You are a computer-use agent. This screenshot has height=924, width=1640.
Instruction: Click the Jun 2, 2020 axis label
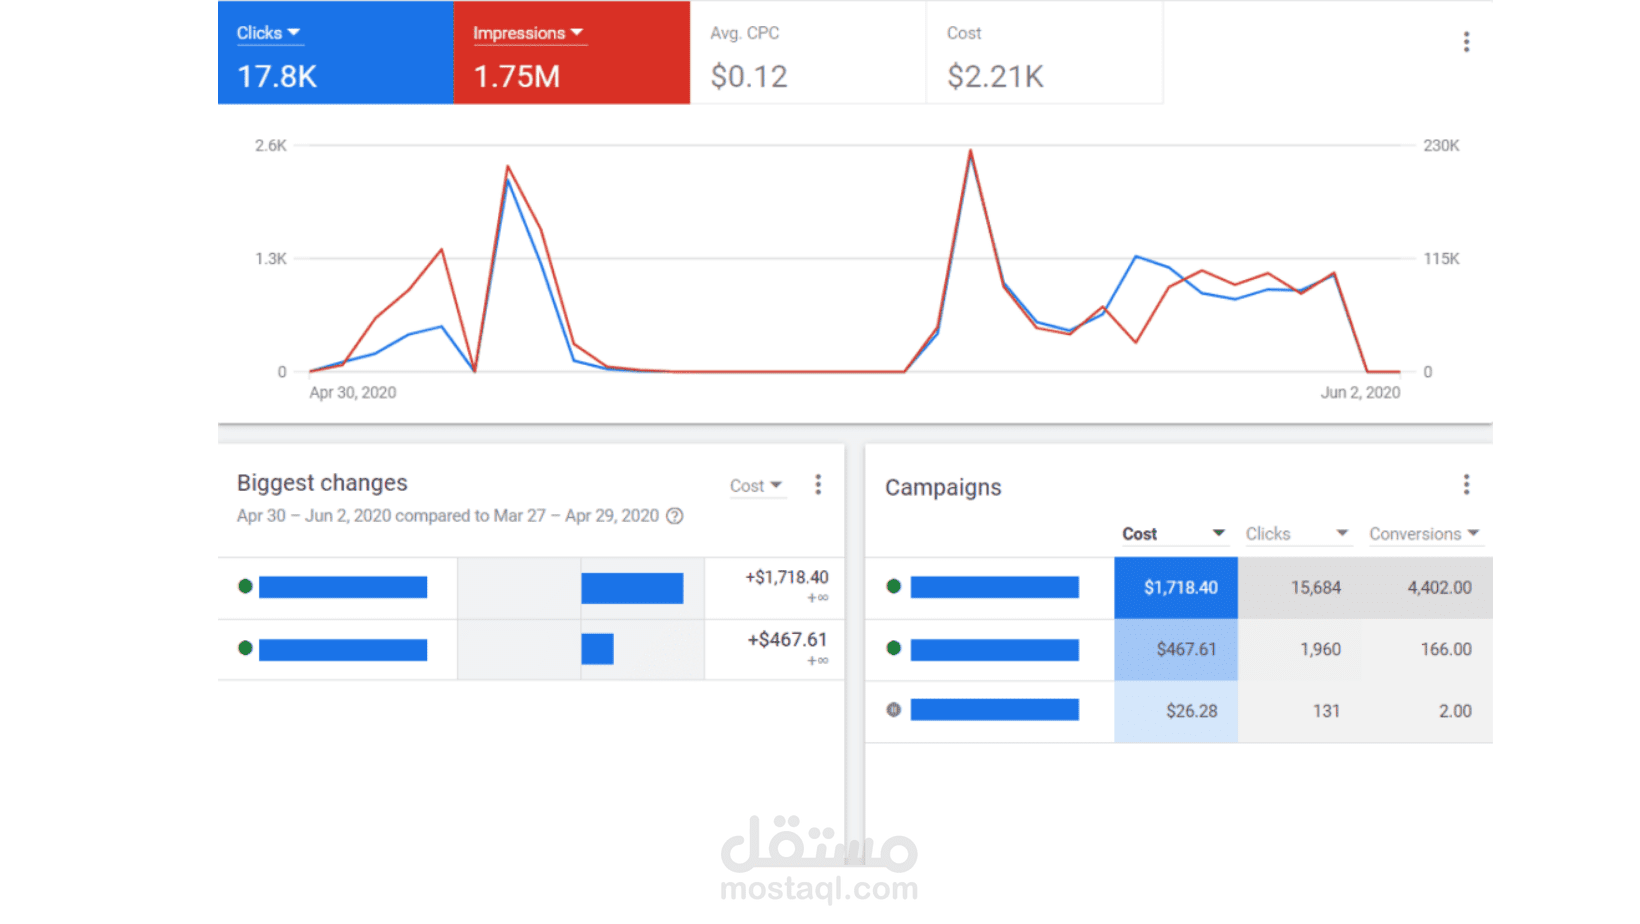coord(1360,393)
